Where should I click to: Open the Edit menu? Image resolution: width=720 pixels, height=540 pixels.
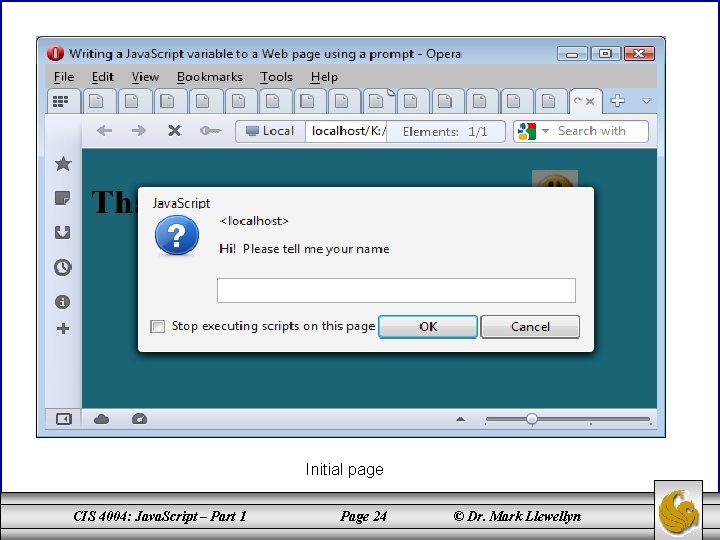click(x=102, y=77)
